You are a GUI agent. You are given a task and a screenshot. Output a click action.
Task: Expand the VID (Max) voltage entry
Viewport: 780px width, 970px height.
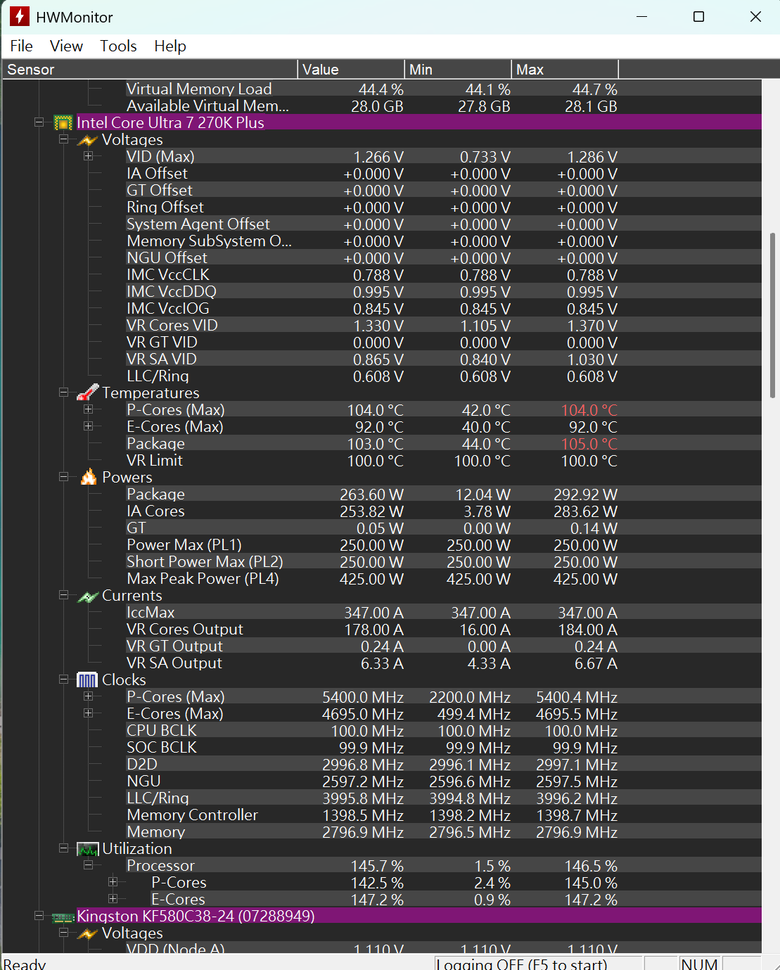(88, 157)
